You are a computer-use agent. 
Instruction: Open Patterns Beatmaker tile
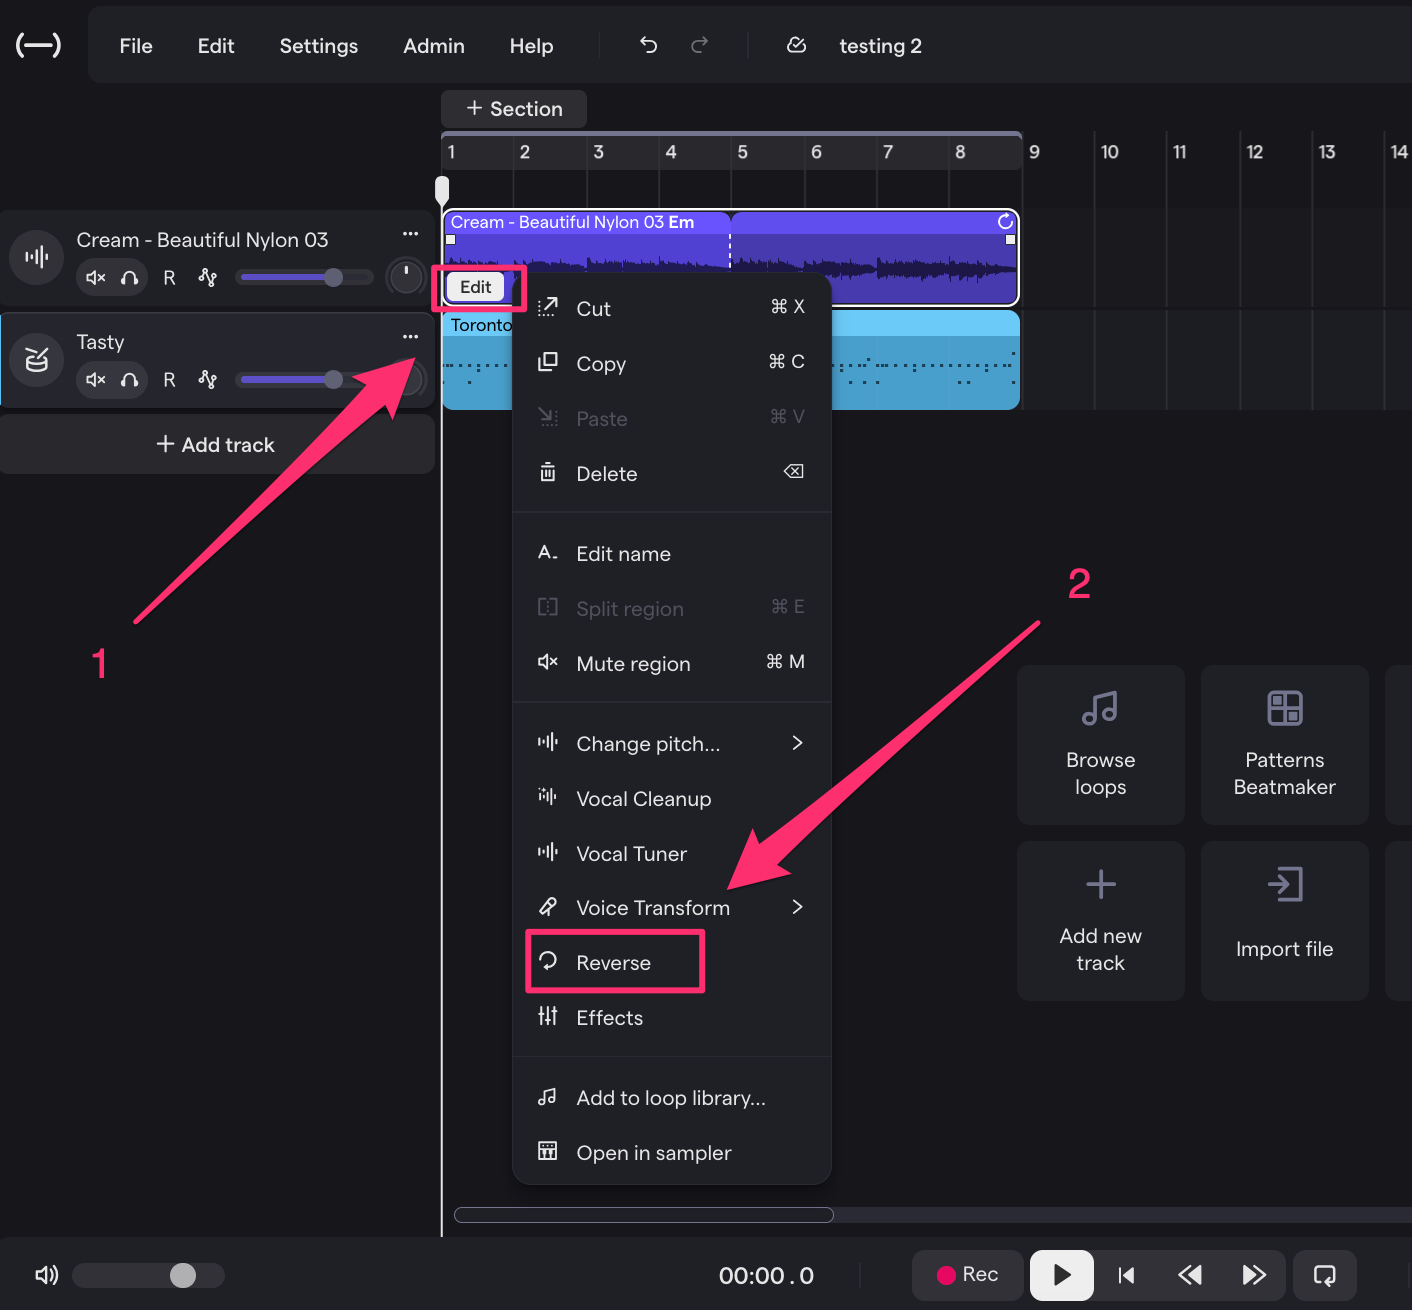tap(1284, 745)
